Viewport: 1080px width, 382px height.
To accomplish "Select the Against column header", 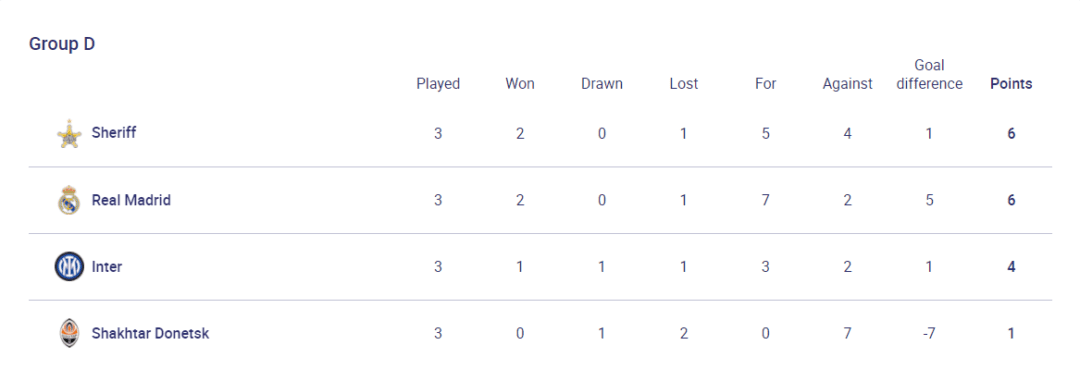I will tap(847, 84).
